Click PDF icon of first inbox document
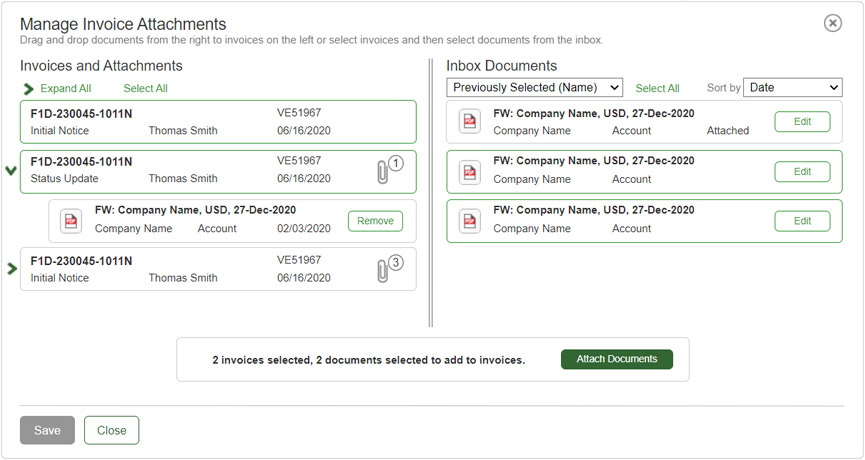This screenshot has height=460, width=865. pyautogui.click(x=469, y=122)
